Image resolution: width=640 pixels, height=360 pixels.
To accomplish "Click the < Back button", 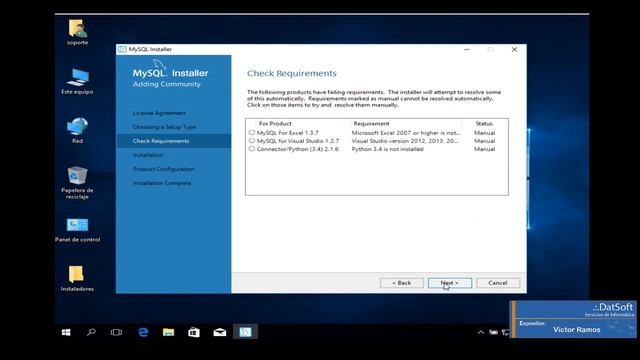I will point(402,283).
